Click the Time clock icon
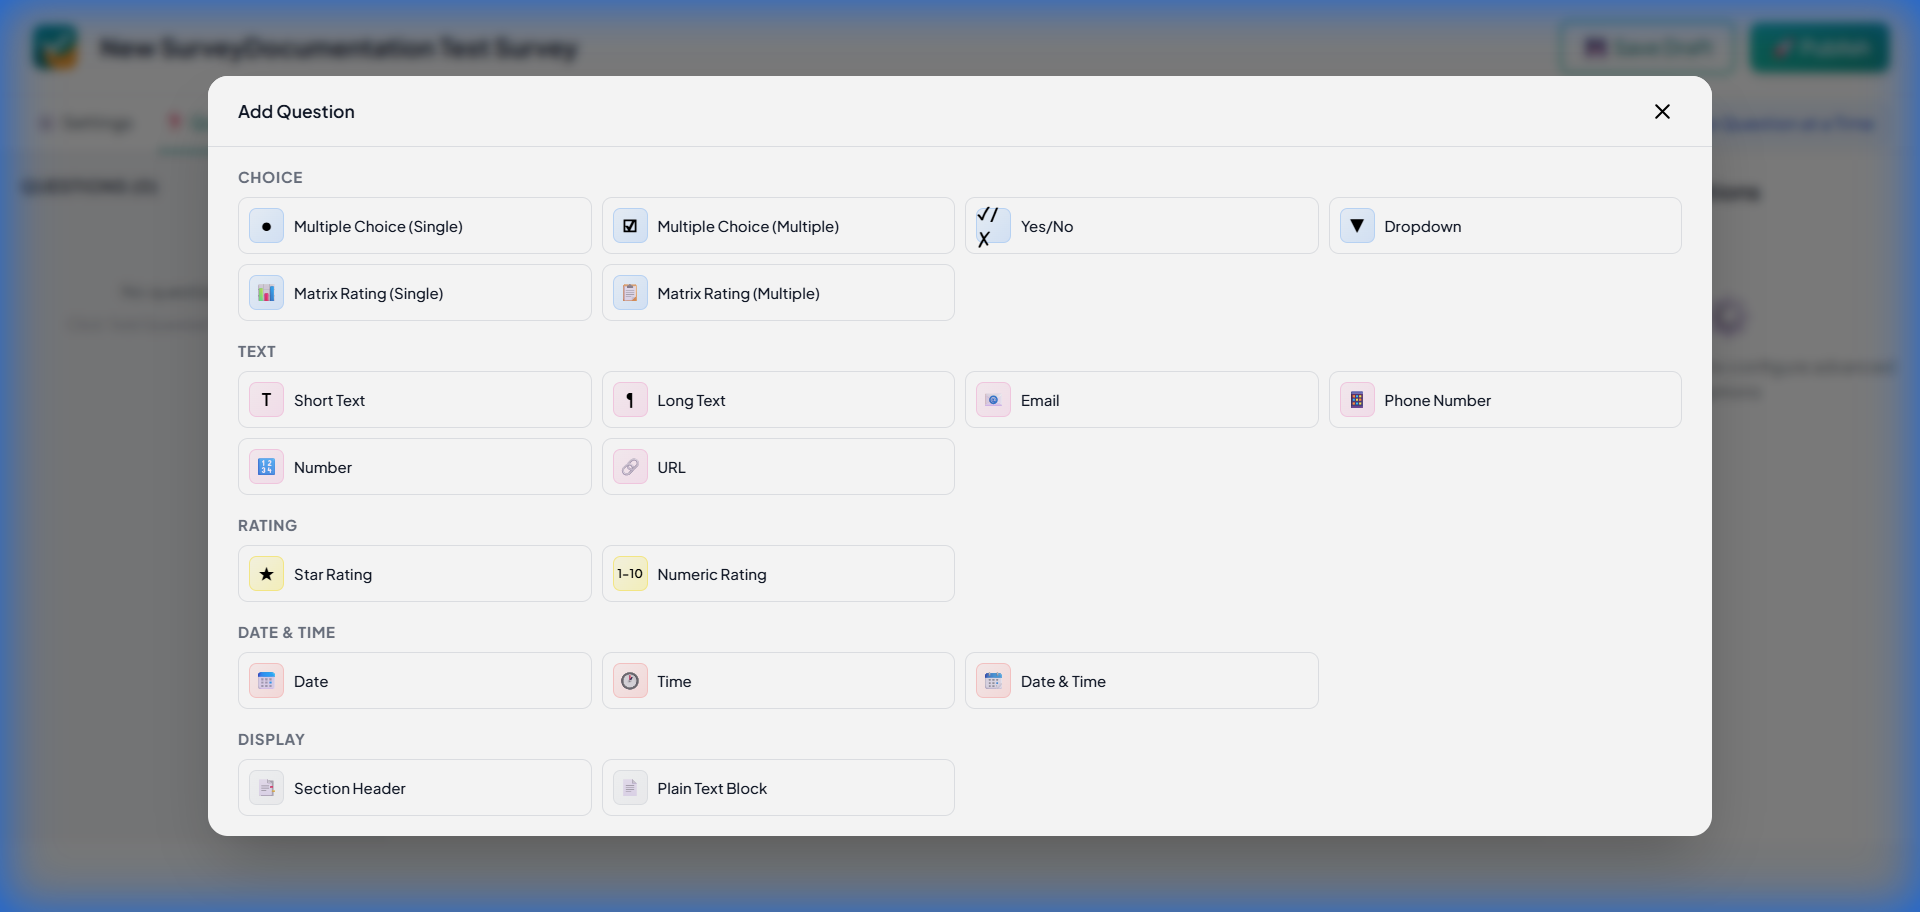This screenshot has width=1920, height=912. [629, 681]
